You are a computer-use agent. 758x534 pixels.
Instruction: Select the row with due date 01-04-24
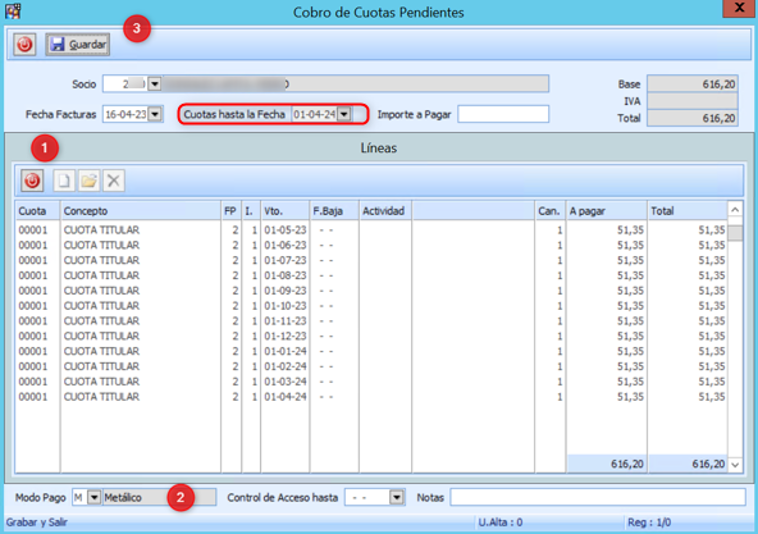coord(371,397)
